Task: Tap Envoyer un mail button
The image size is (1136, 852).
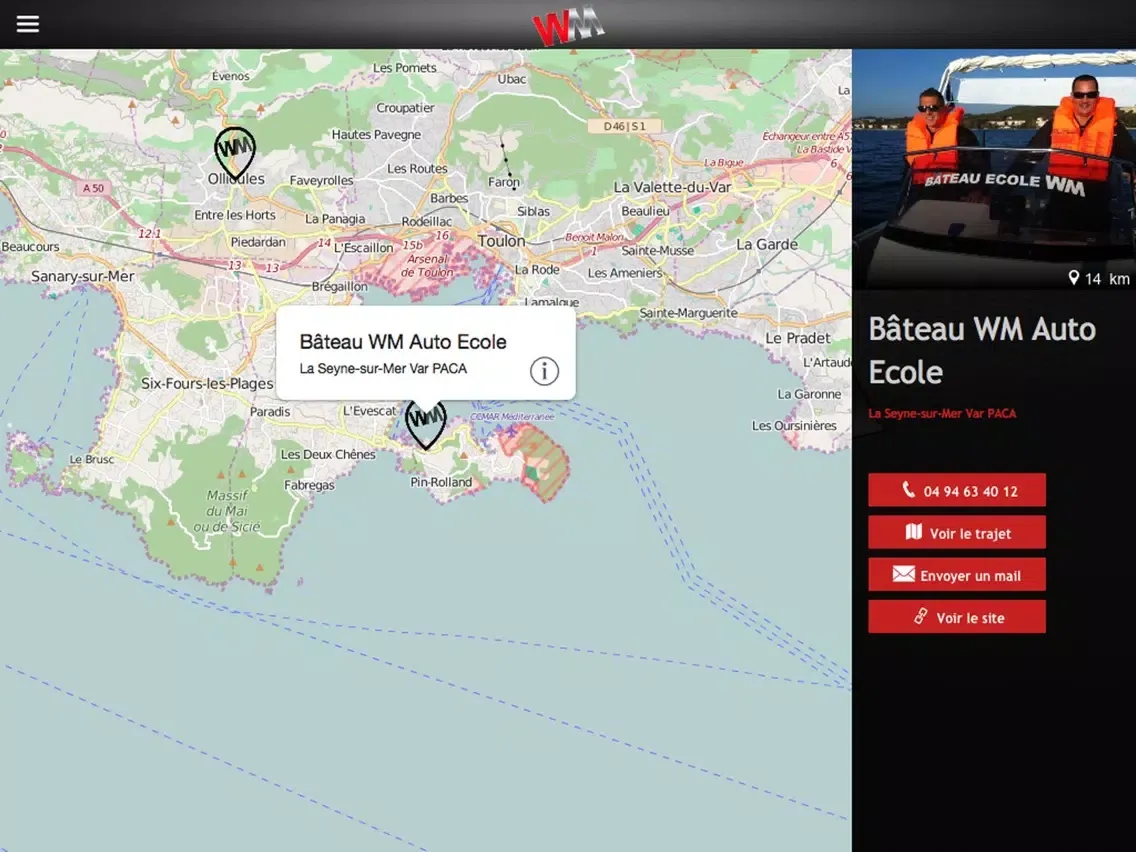Action: 956,575
